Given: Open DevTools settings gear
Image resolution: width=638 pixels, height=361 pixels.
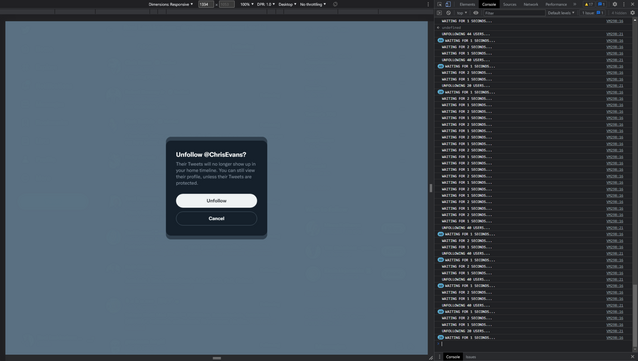Looking at the screenshot, I should point(615,4).
